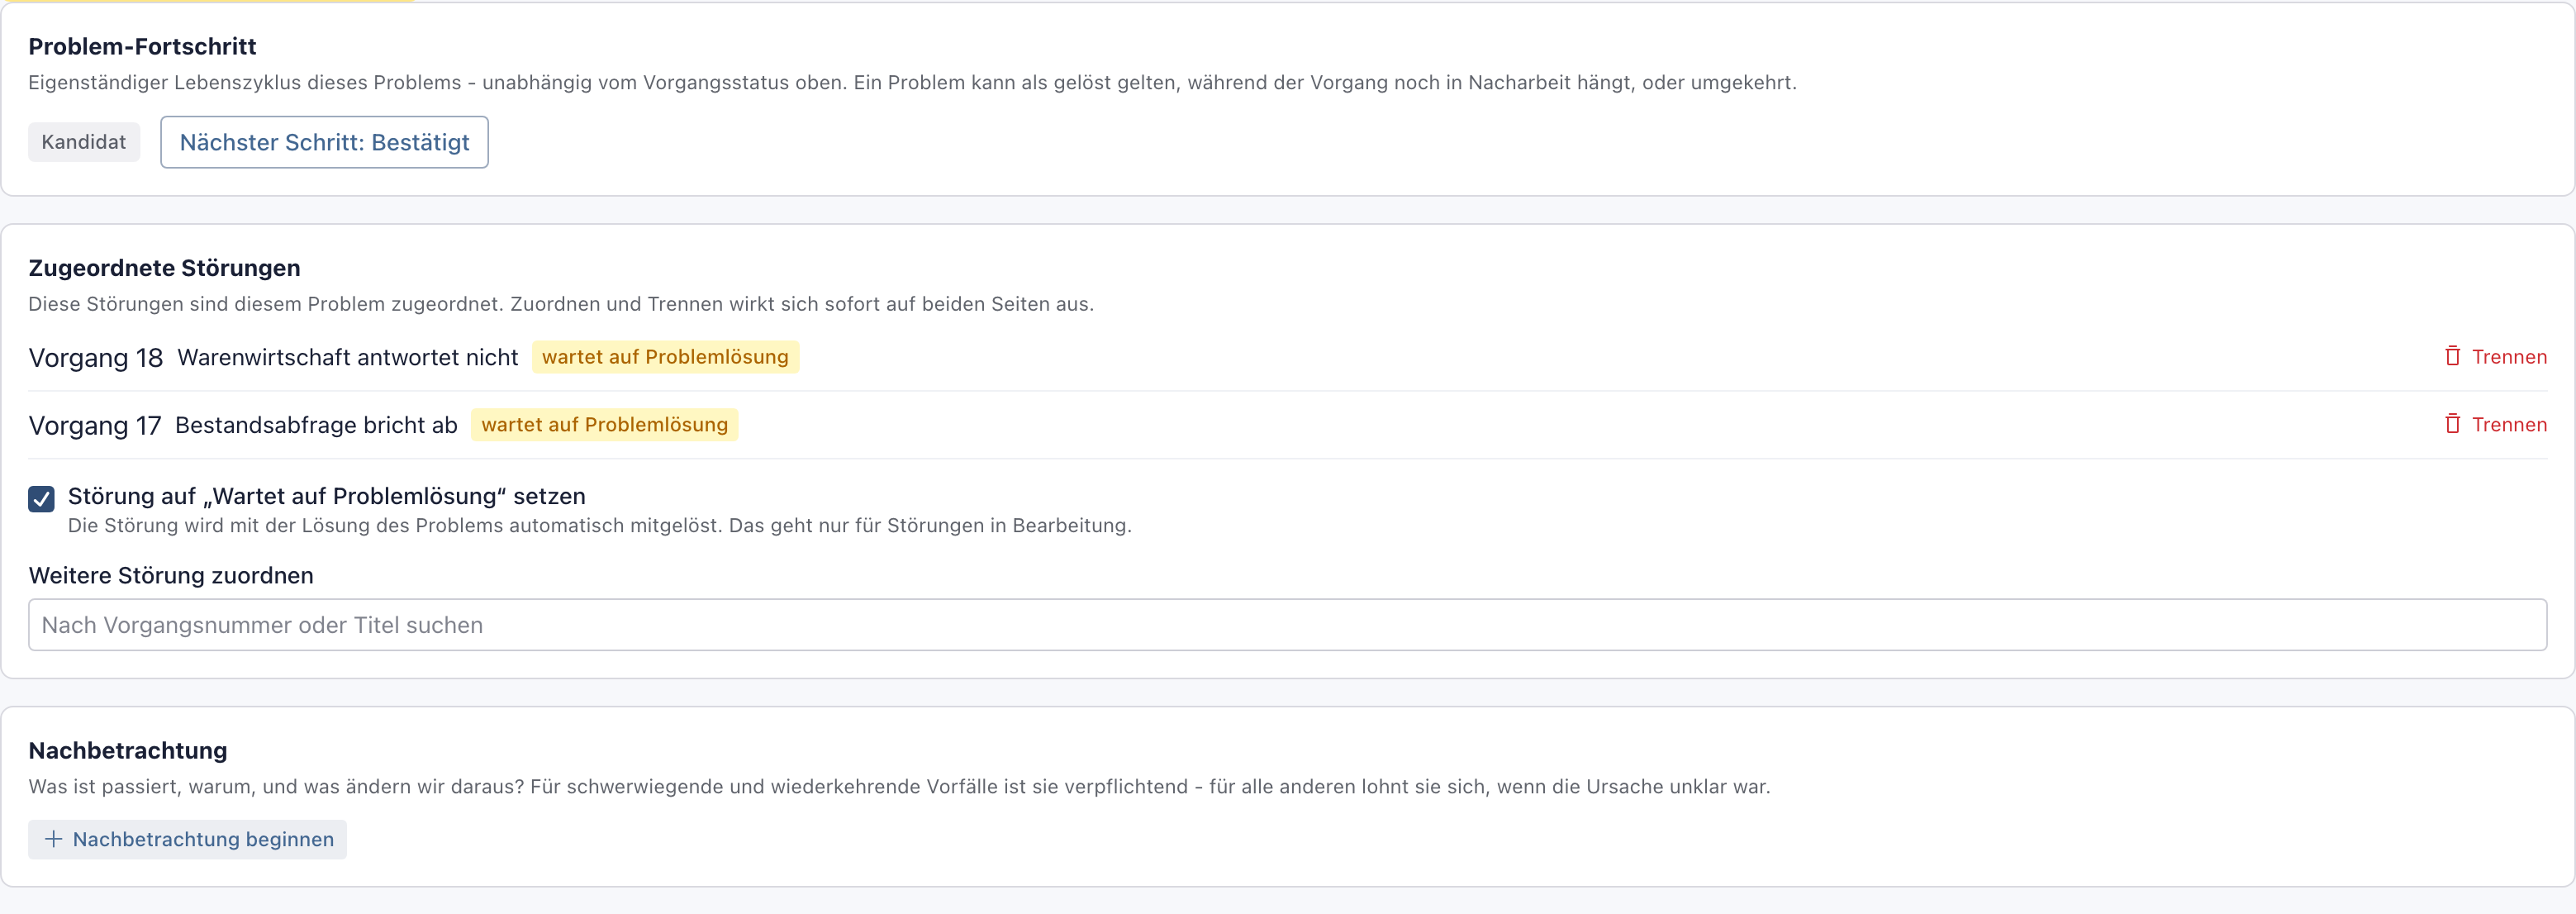Click the Trennen label for Vorgang 17
Image resolution: width=2576 pixels, height=914 pixels.
(x=2509, y=425)
